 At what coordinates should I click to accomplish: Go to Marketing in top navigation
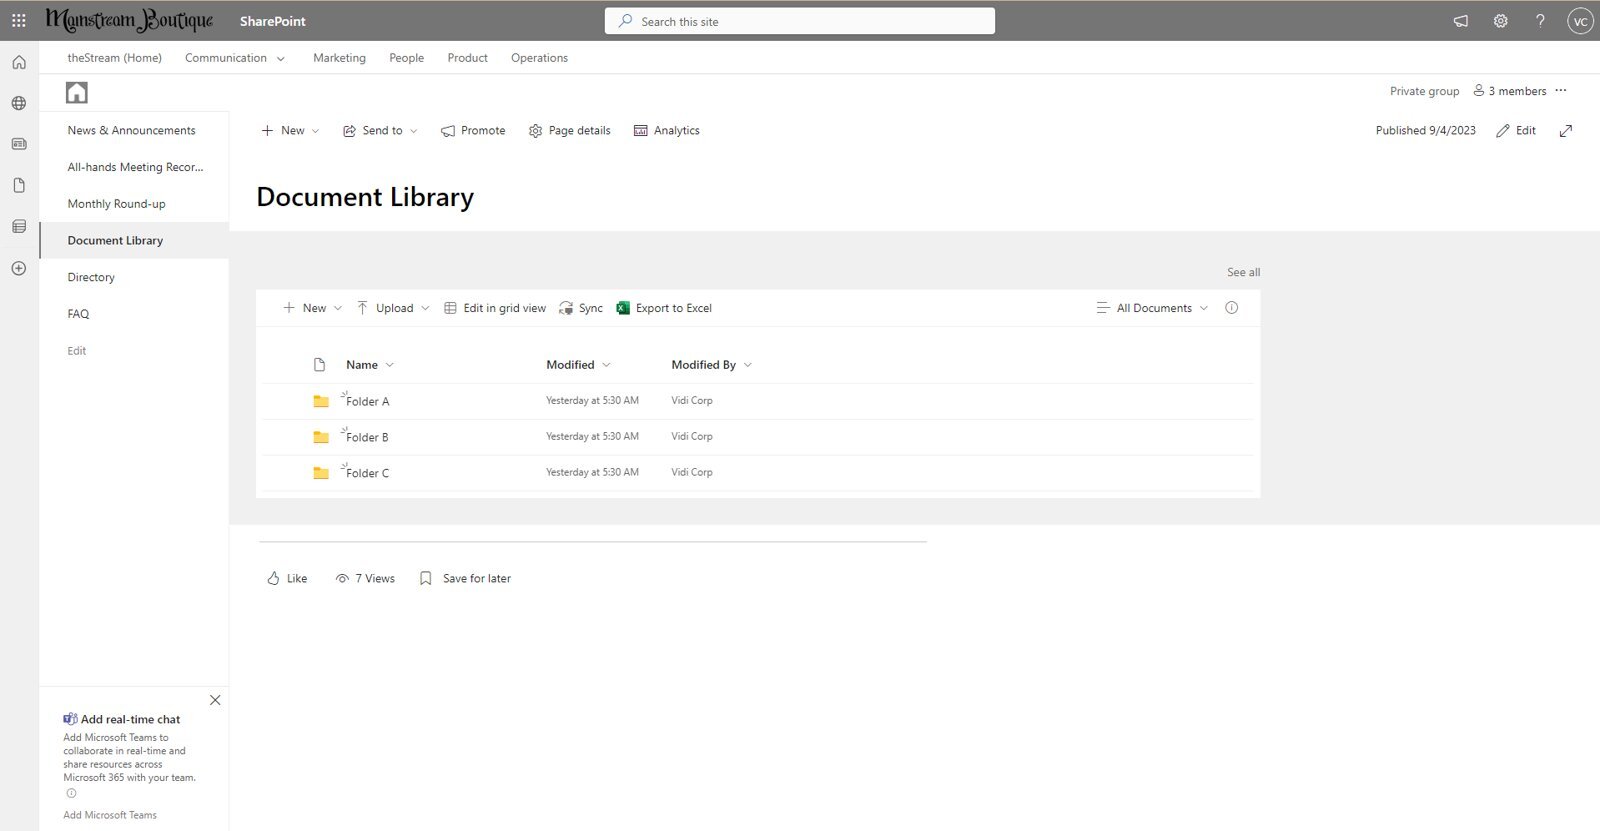[339, 58]
